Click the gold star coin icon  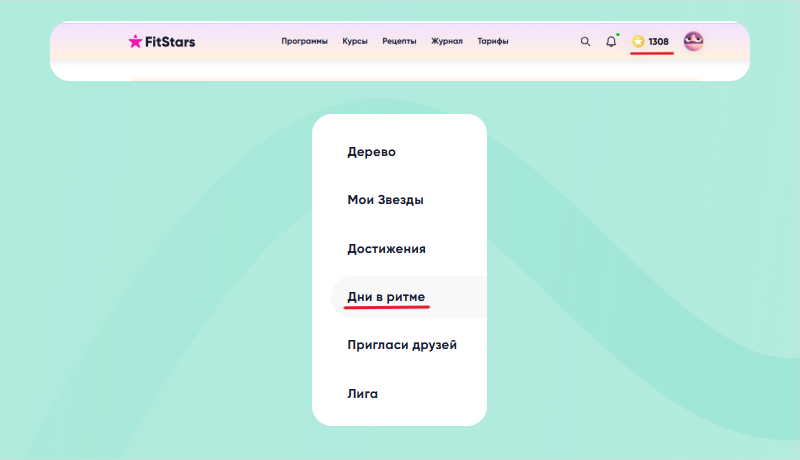pos(638,42)
